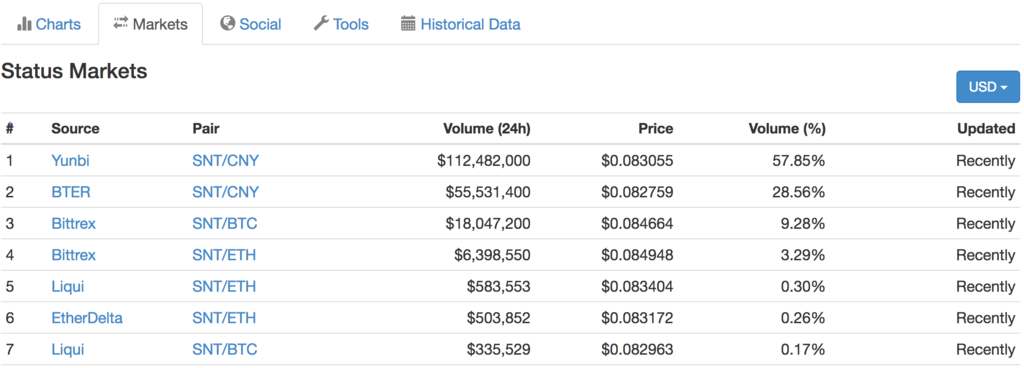This screenshot has width=1024, height=368.
Task: Click the 28.56% volume share cell
Action: point(799,192)
